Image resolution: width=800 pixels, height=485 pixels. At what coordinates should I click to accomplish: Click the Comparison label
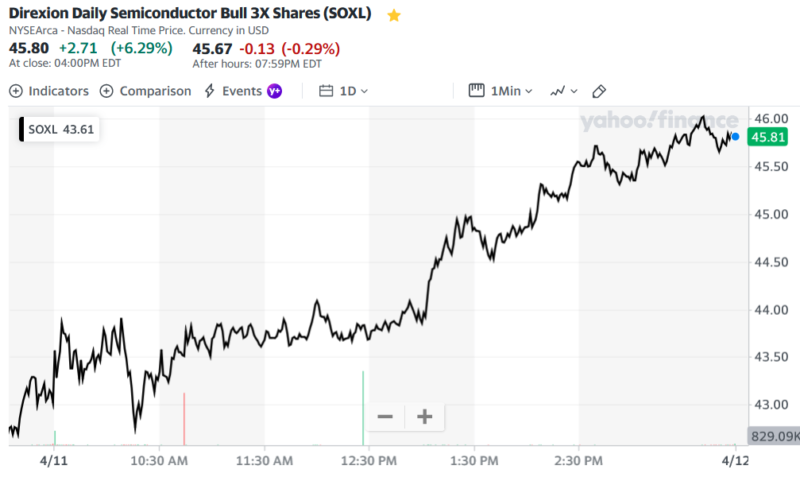[x=155, y=91]
